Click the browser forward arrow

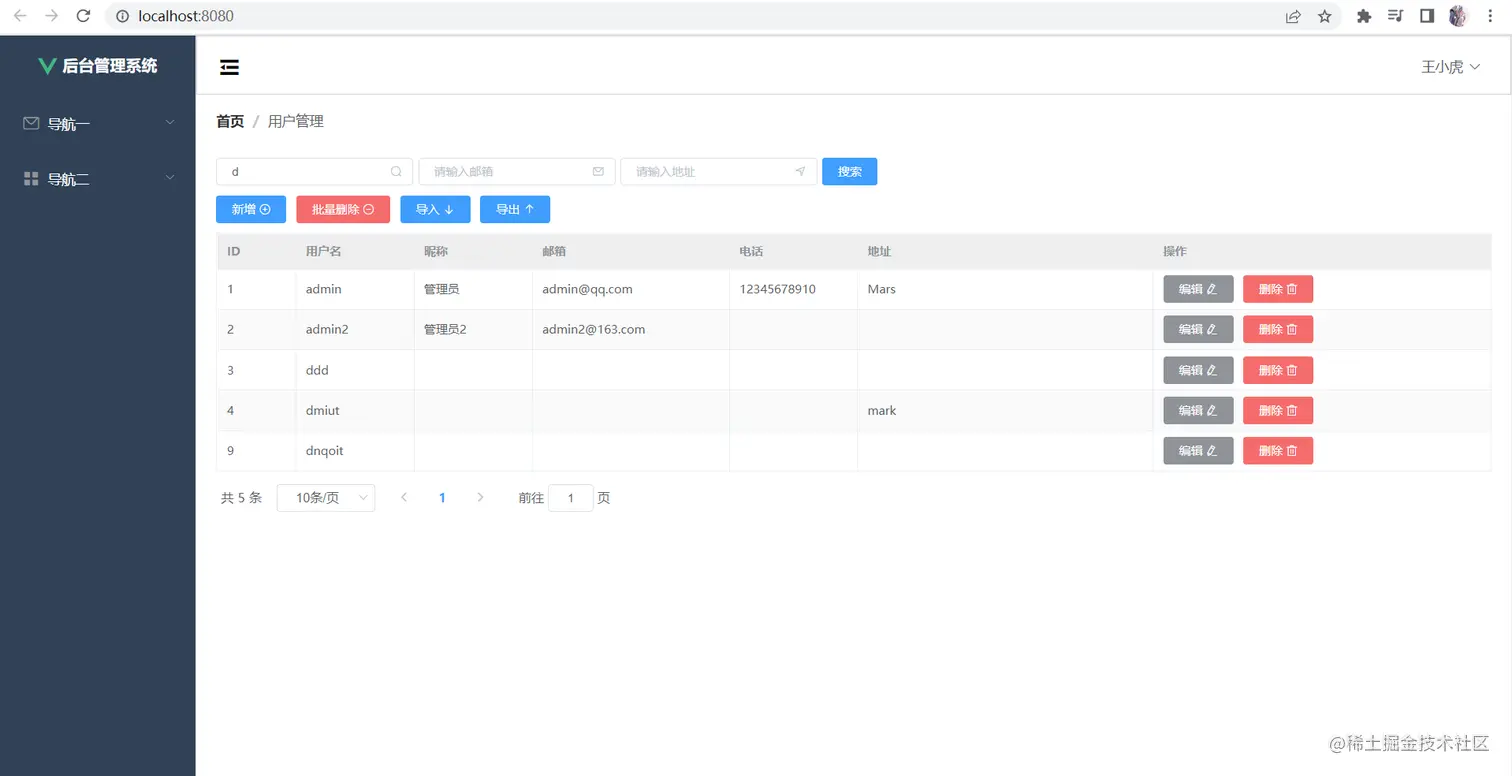coord(52,16)
